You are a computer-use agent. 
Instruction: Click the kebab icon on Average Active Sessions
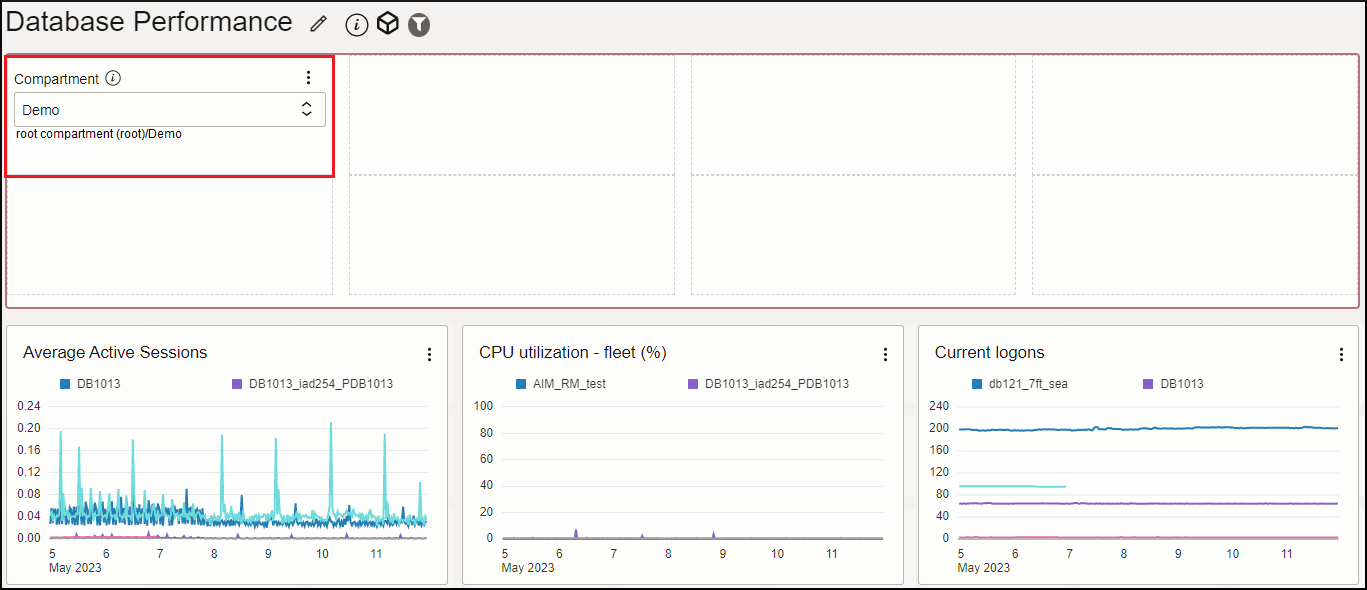[x=429, y=353]
